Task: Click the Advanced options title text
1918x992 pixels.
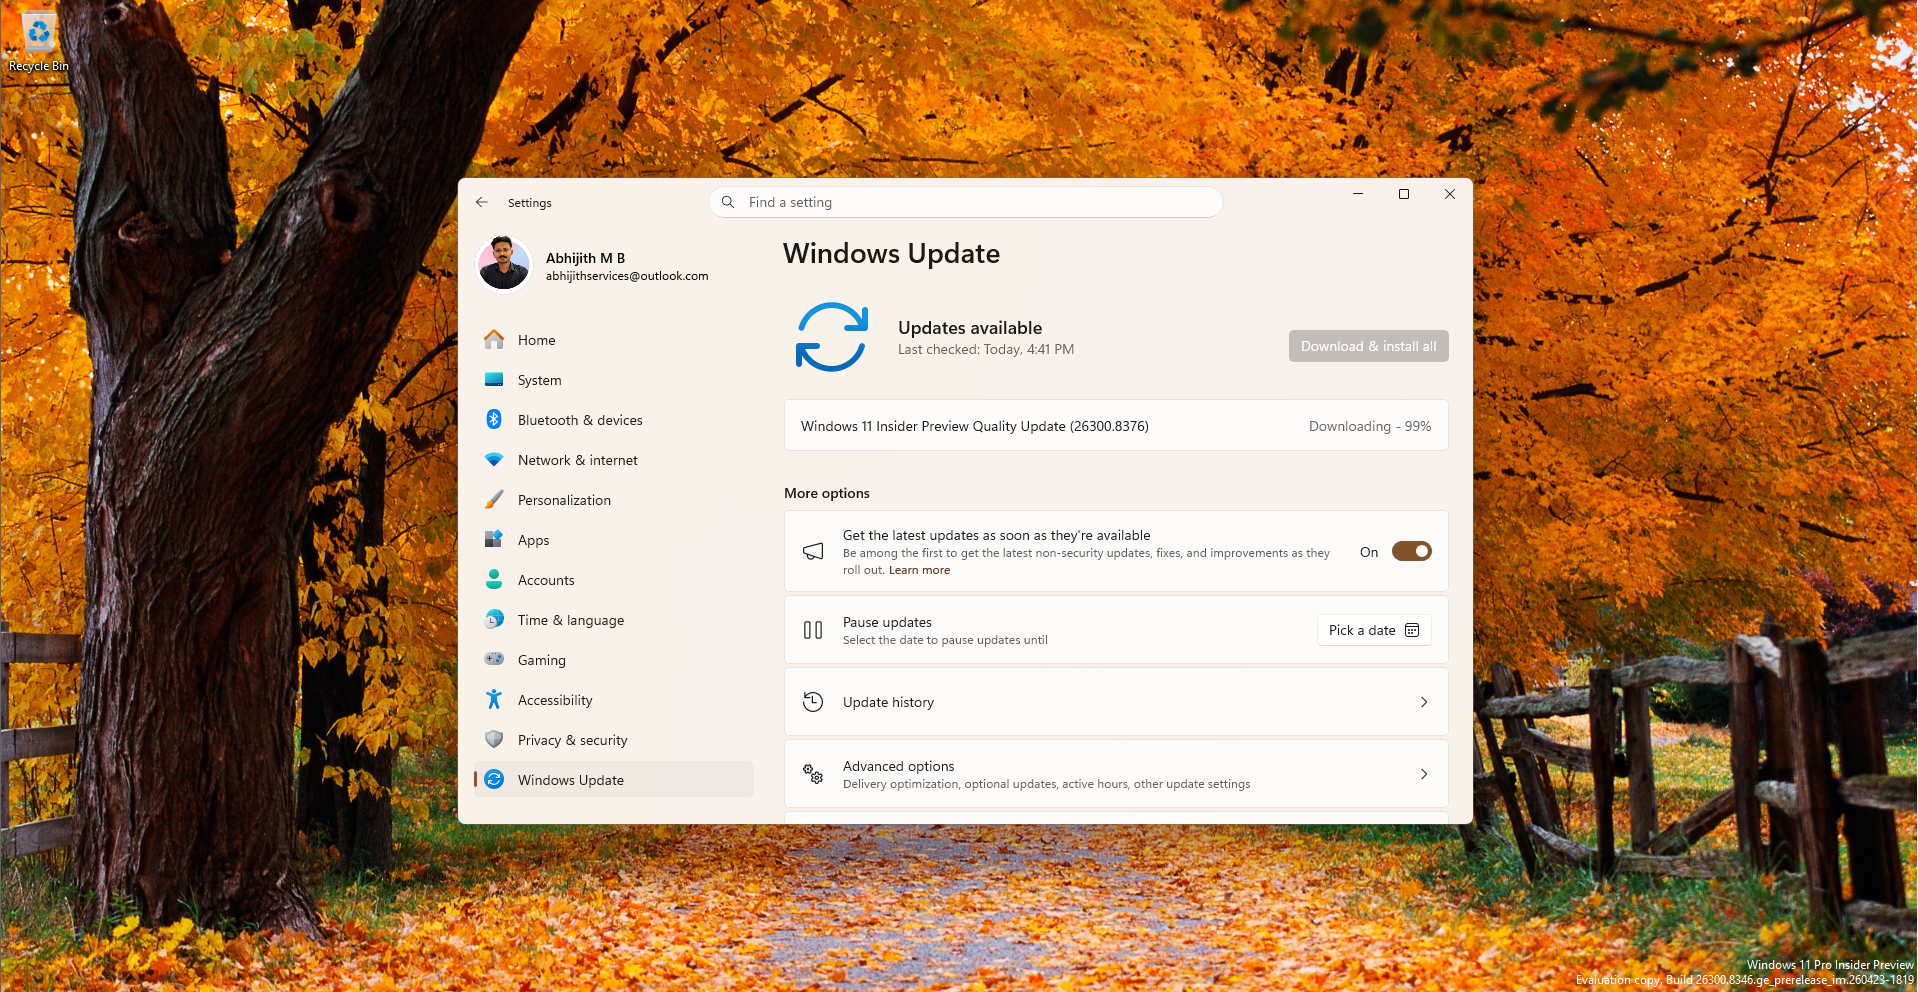Action: click(898, 766)
